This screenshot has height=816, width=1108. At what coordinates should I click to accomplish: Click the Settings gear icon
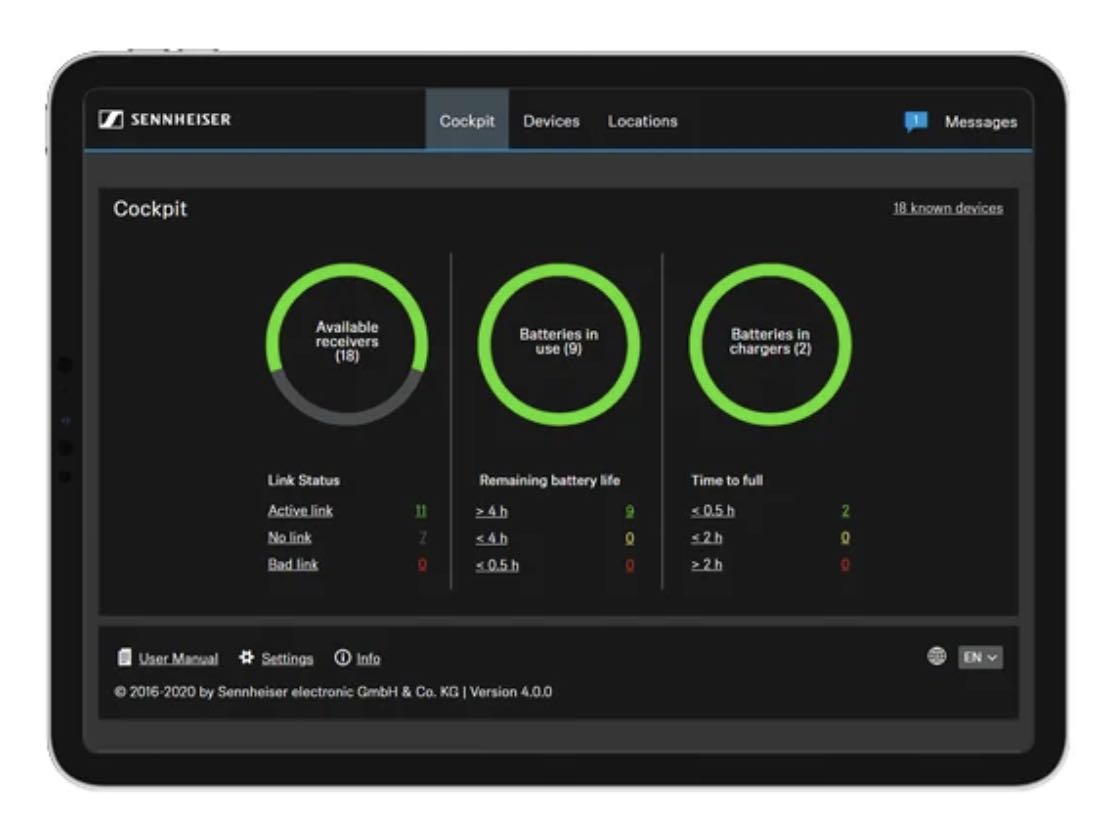point(246,658)
